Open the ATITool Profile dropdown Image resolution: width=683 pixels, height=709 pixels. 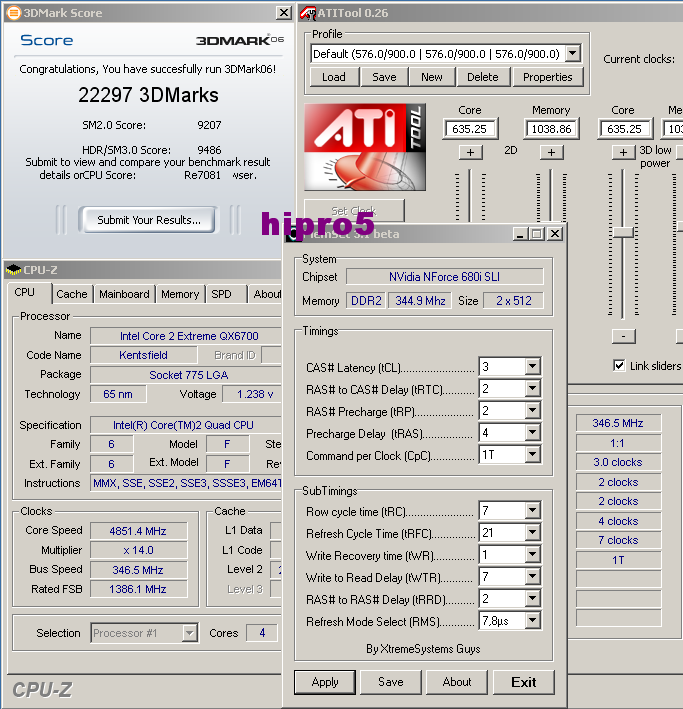tap(573, 53)
